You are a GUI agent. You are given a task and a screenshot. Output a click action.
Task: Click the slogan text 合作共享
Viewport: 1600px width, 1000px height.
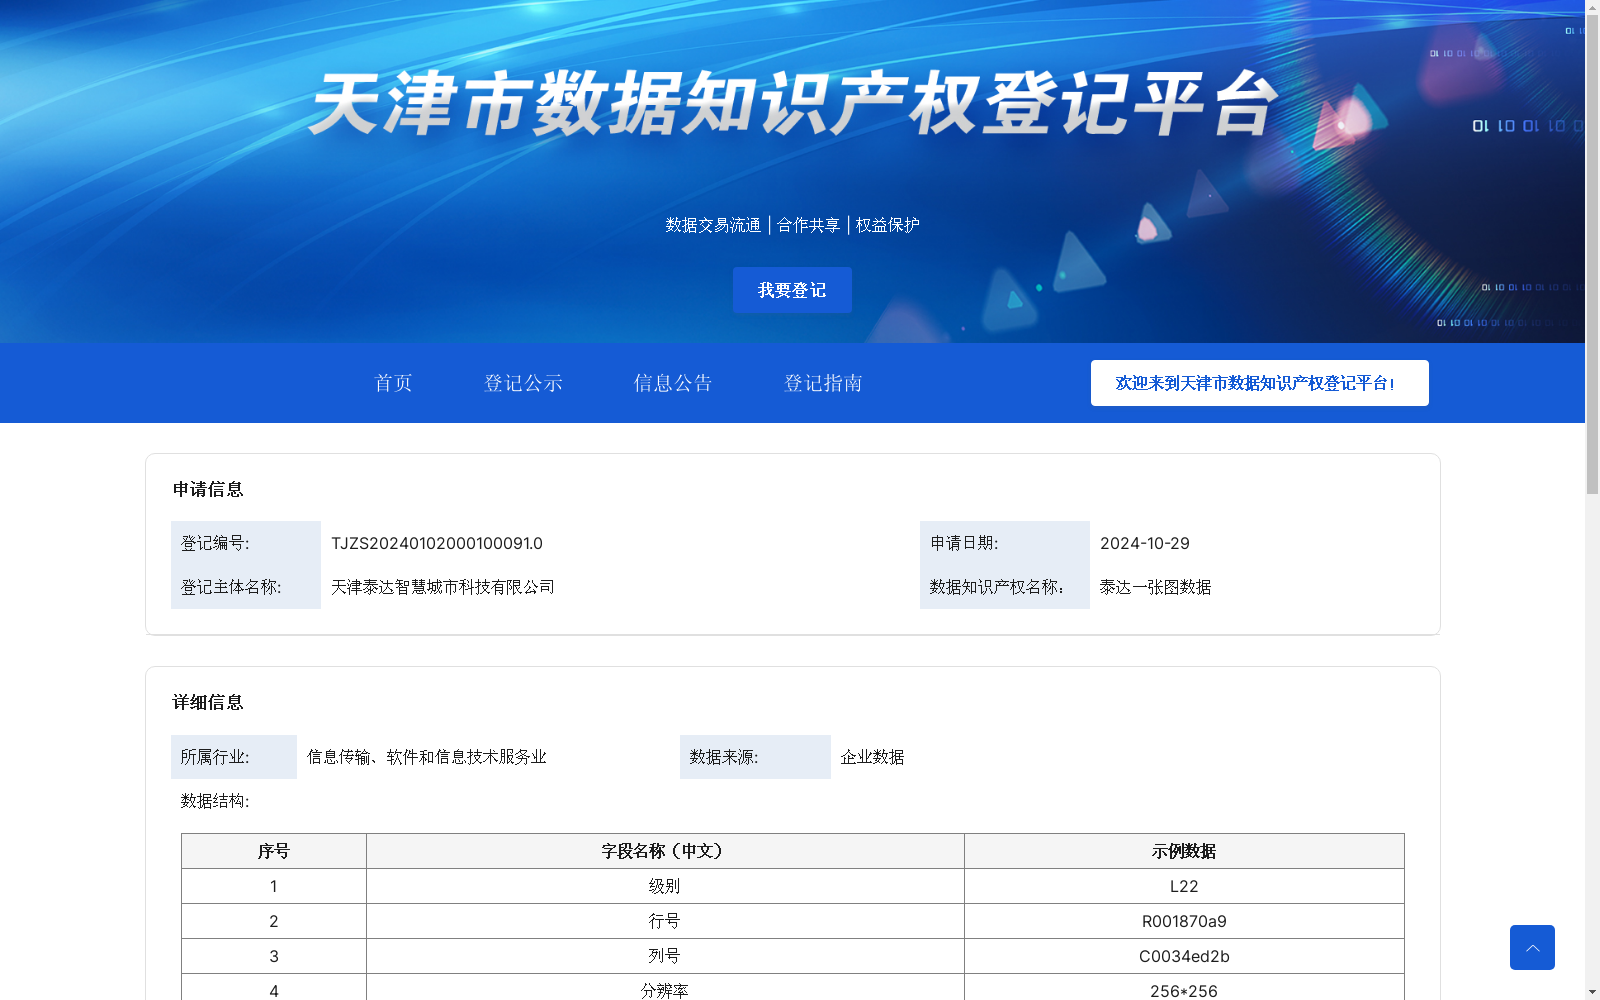coord(809,225)
